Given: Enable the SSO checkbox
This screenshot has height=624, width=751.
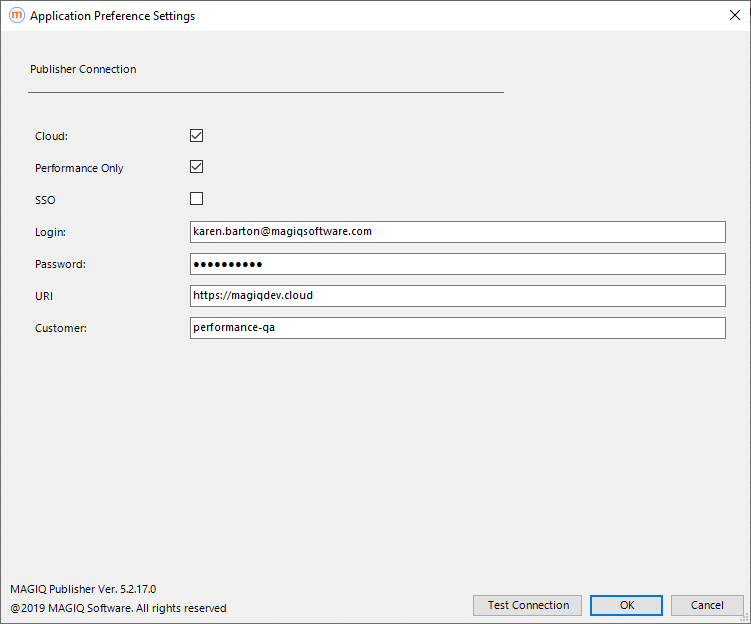Looking at the screenshot, I should click(x=196, y=198).
